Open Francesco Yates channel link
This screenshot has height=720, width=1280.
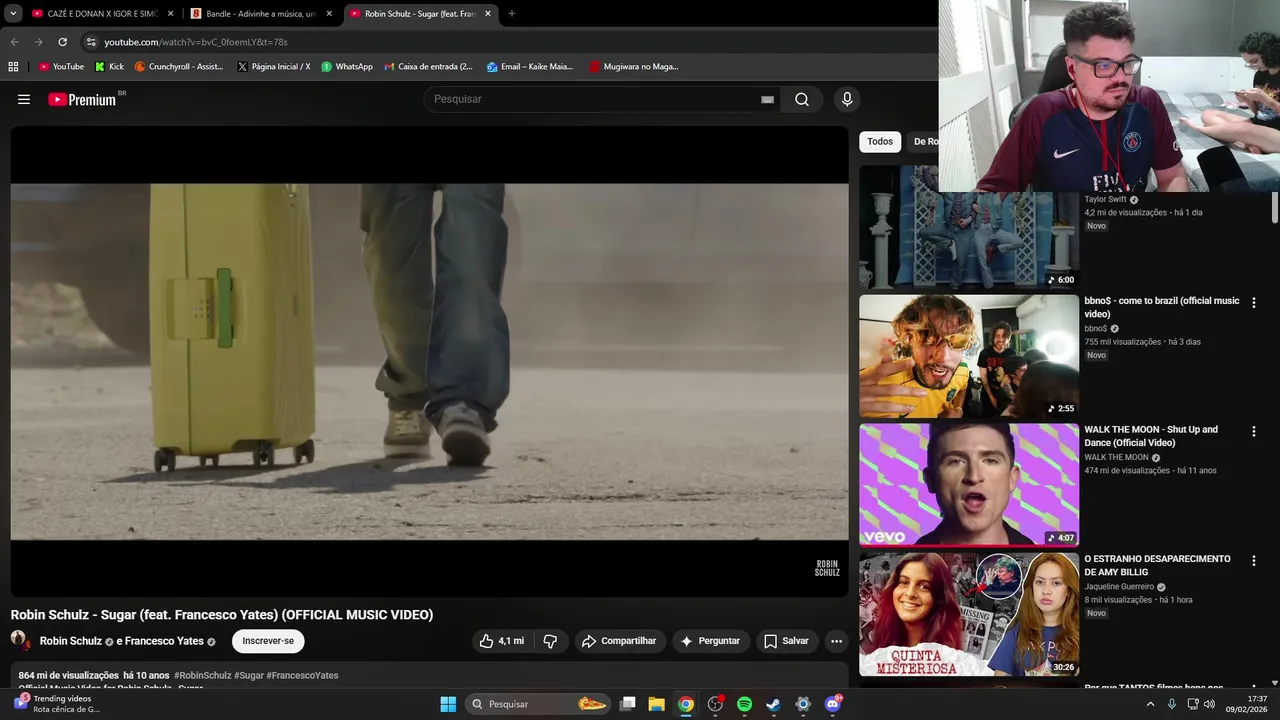164,641
